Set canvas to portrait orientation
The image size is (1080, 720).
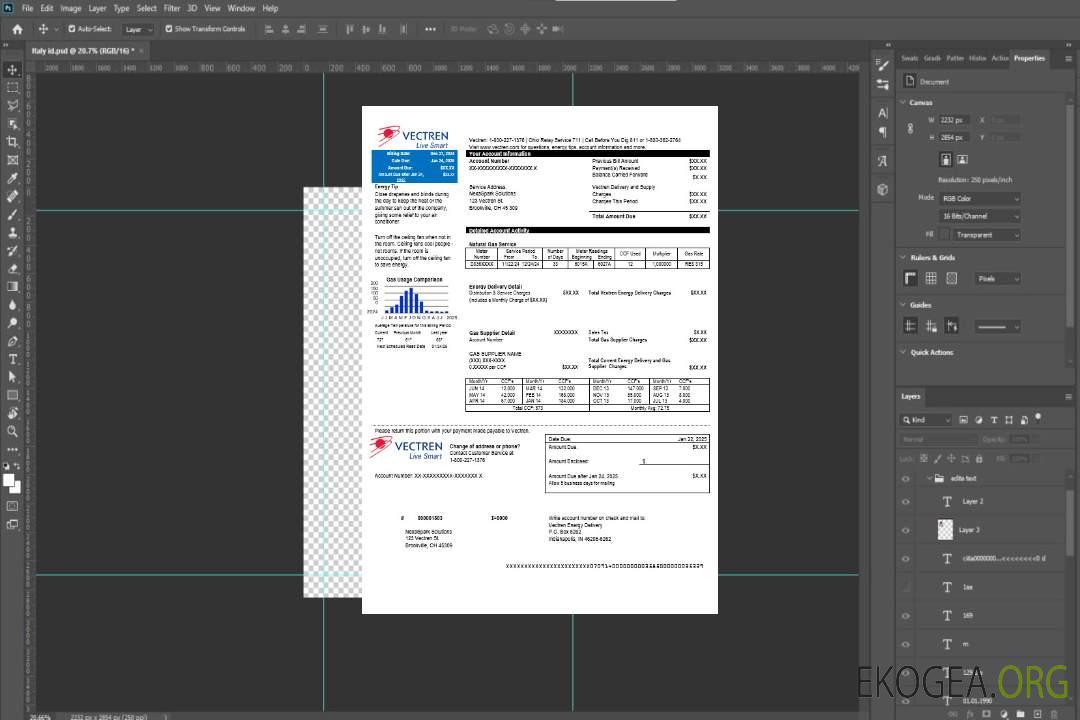(946, 159)
